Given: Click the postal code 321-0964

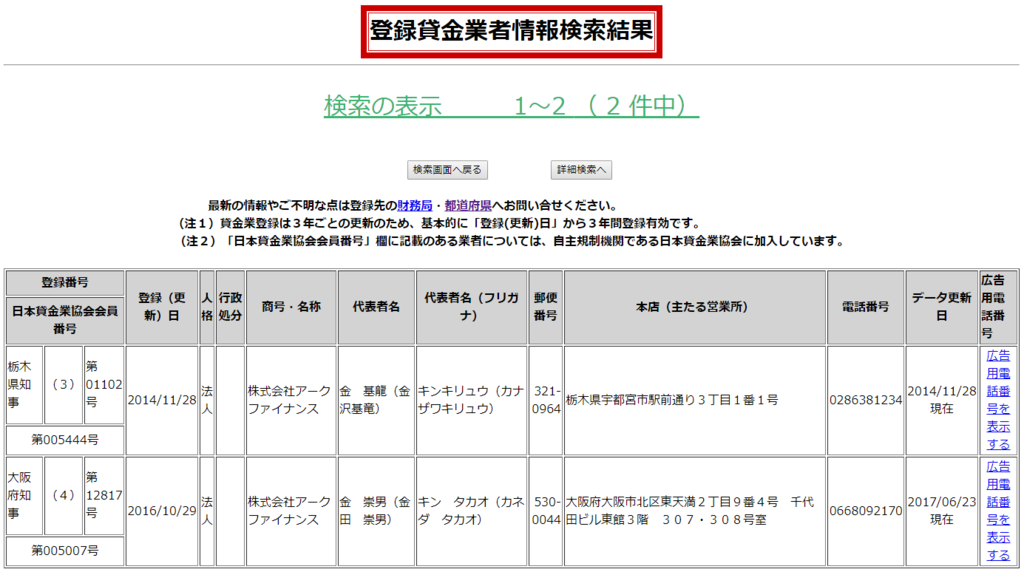Looking at the screenshot, I should (x=545, y=400).
